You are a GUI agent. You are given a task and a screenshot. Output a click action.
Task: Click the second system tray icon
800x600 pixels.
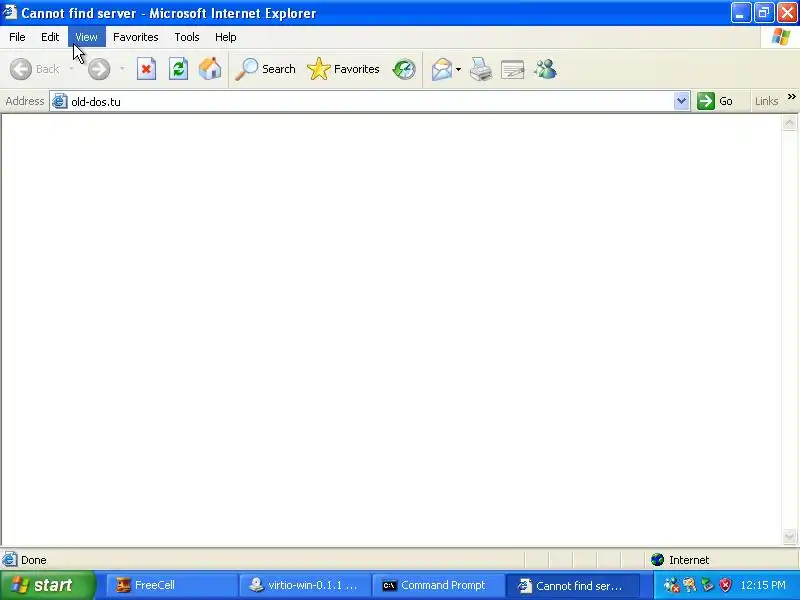[689, 585]
